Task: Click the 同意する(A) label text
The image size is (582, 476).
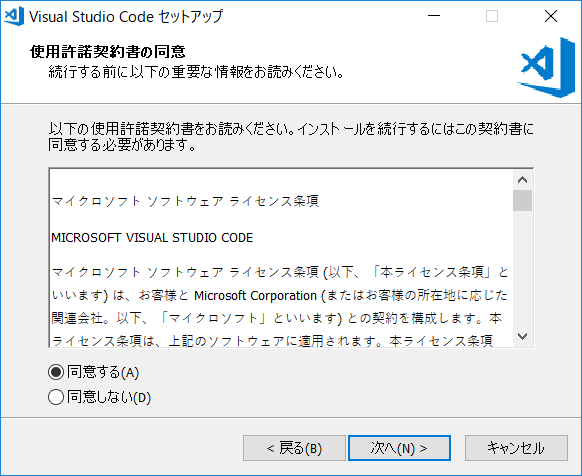Action: coord(103,372)
